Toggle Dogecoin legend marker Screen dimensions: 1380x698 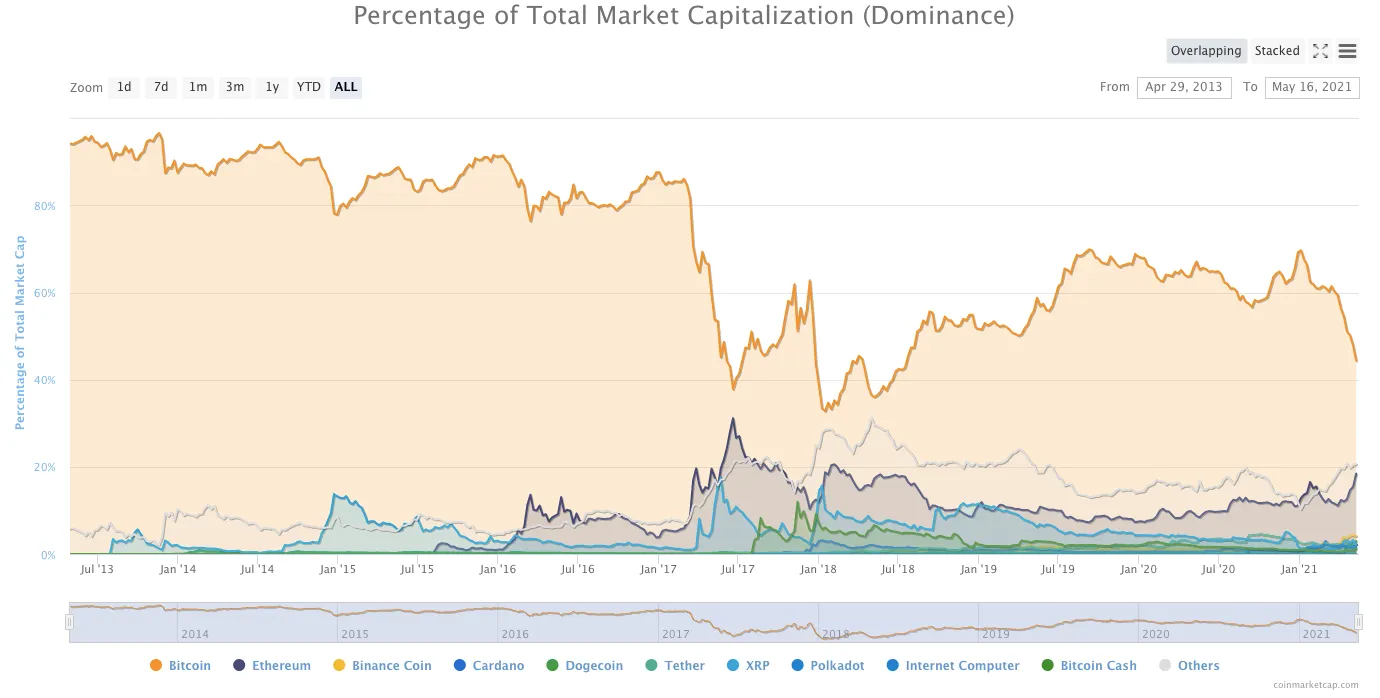pos(553,666)
